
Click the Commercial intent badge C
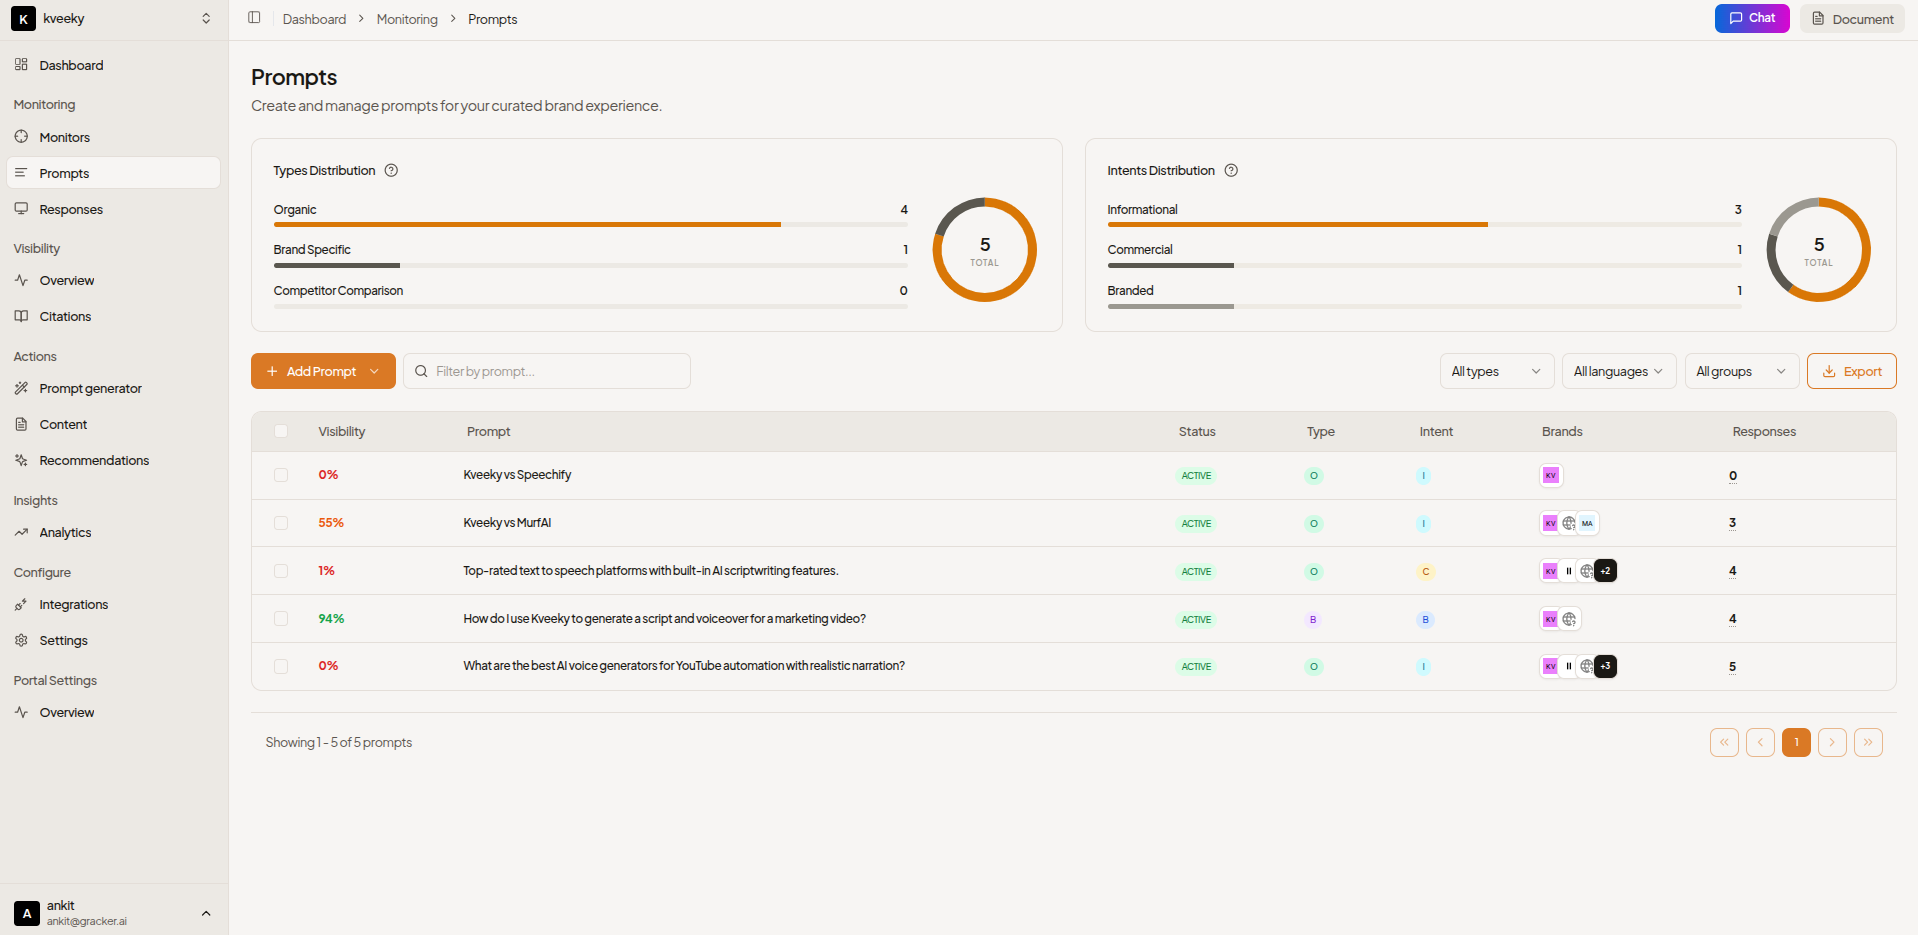[x=1425, y=572]
